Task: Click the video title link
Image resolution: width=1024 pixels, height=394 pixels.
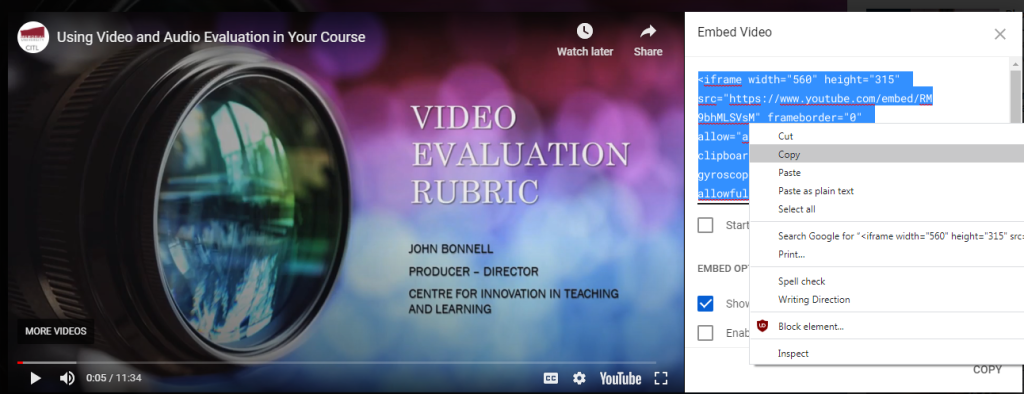Action: 211,37
